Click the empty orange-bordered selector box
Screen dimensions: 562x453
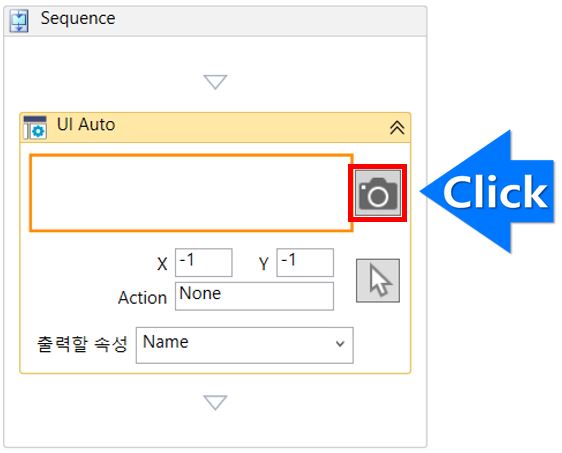pos(191,193)
